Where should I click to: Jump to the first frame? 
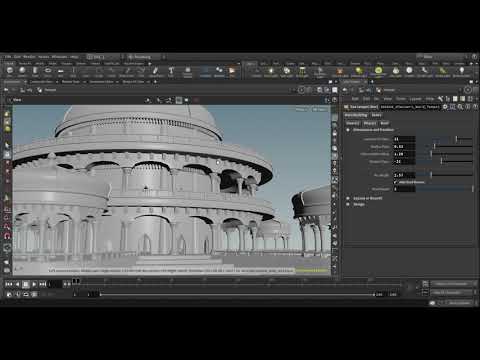pos(9,284)
